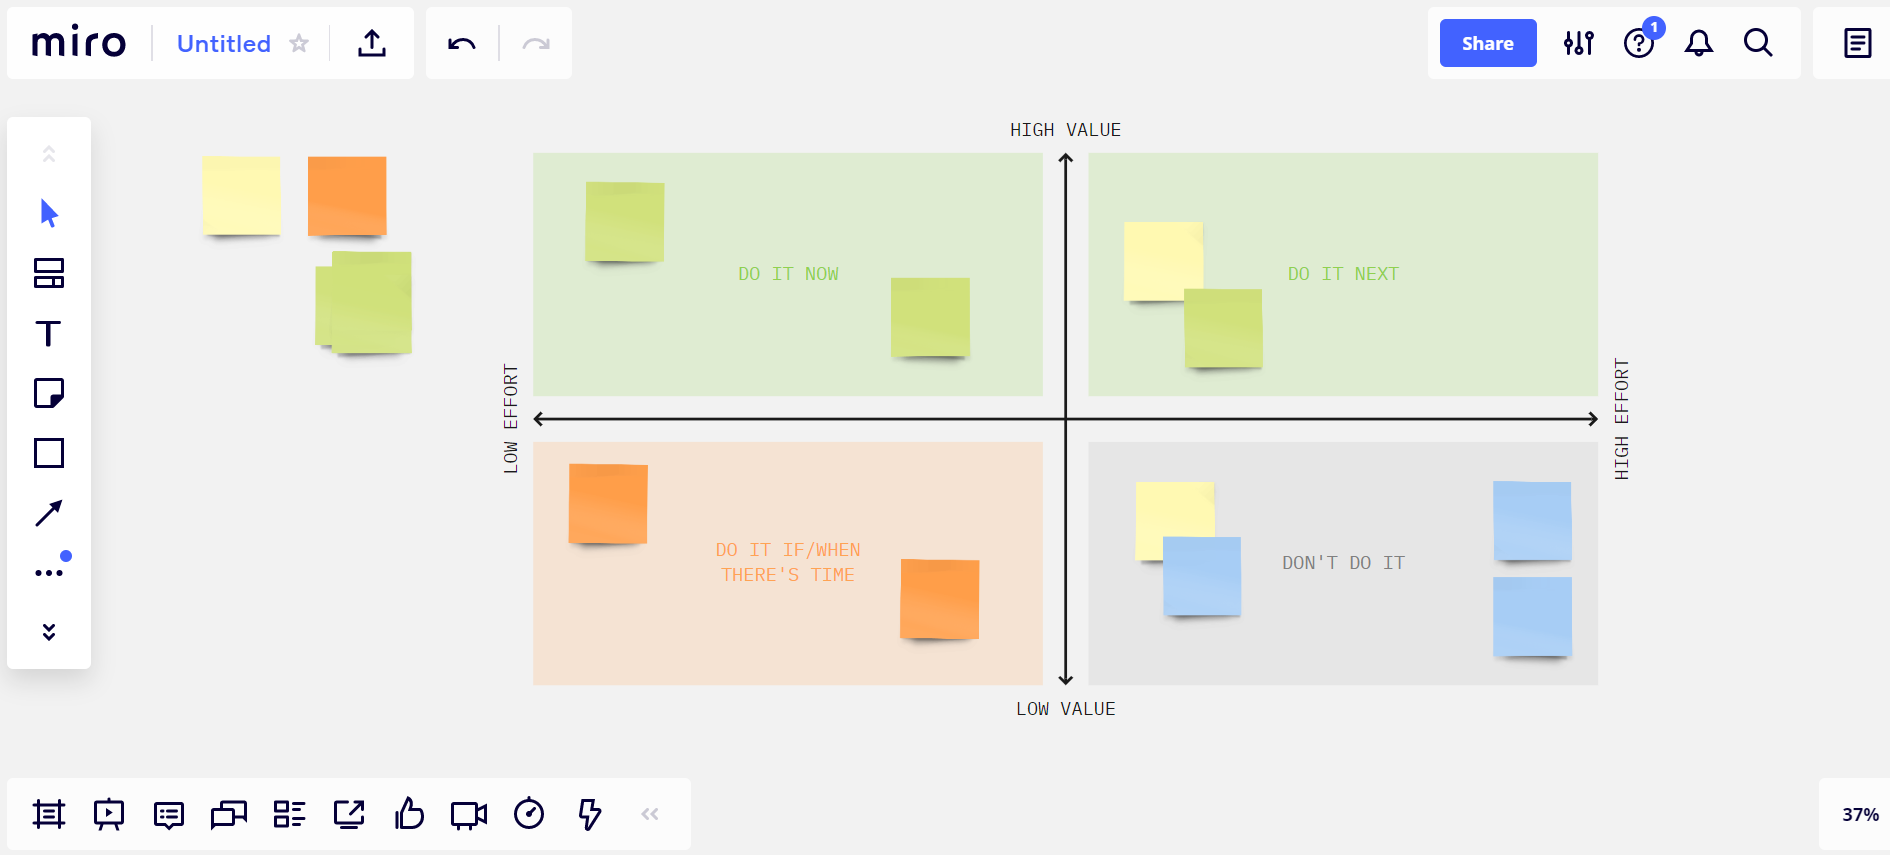Open the voting thumbs-up tool
The image size is (1890, 855).
click(409, 814)
